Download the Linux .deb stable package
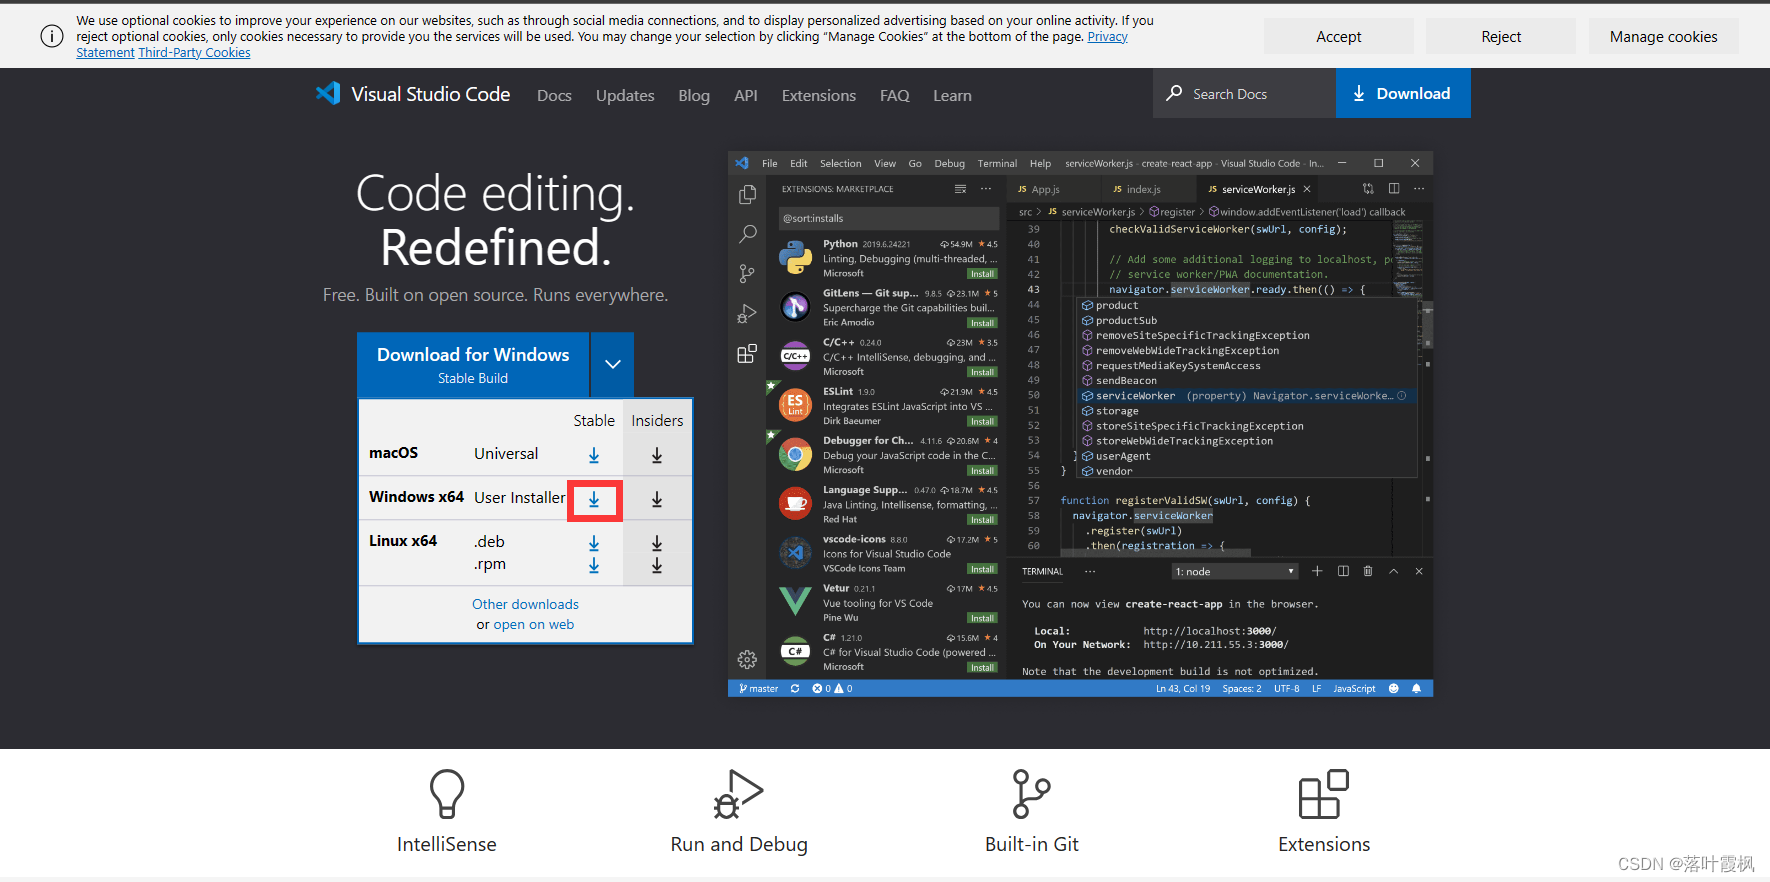Screen dimensions: 1770x882 tap(594, 543)
